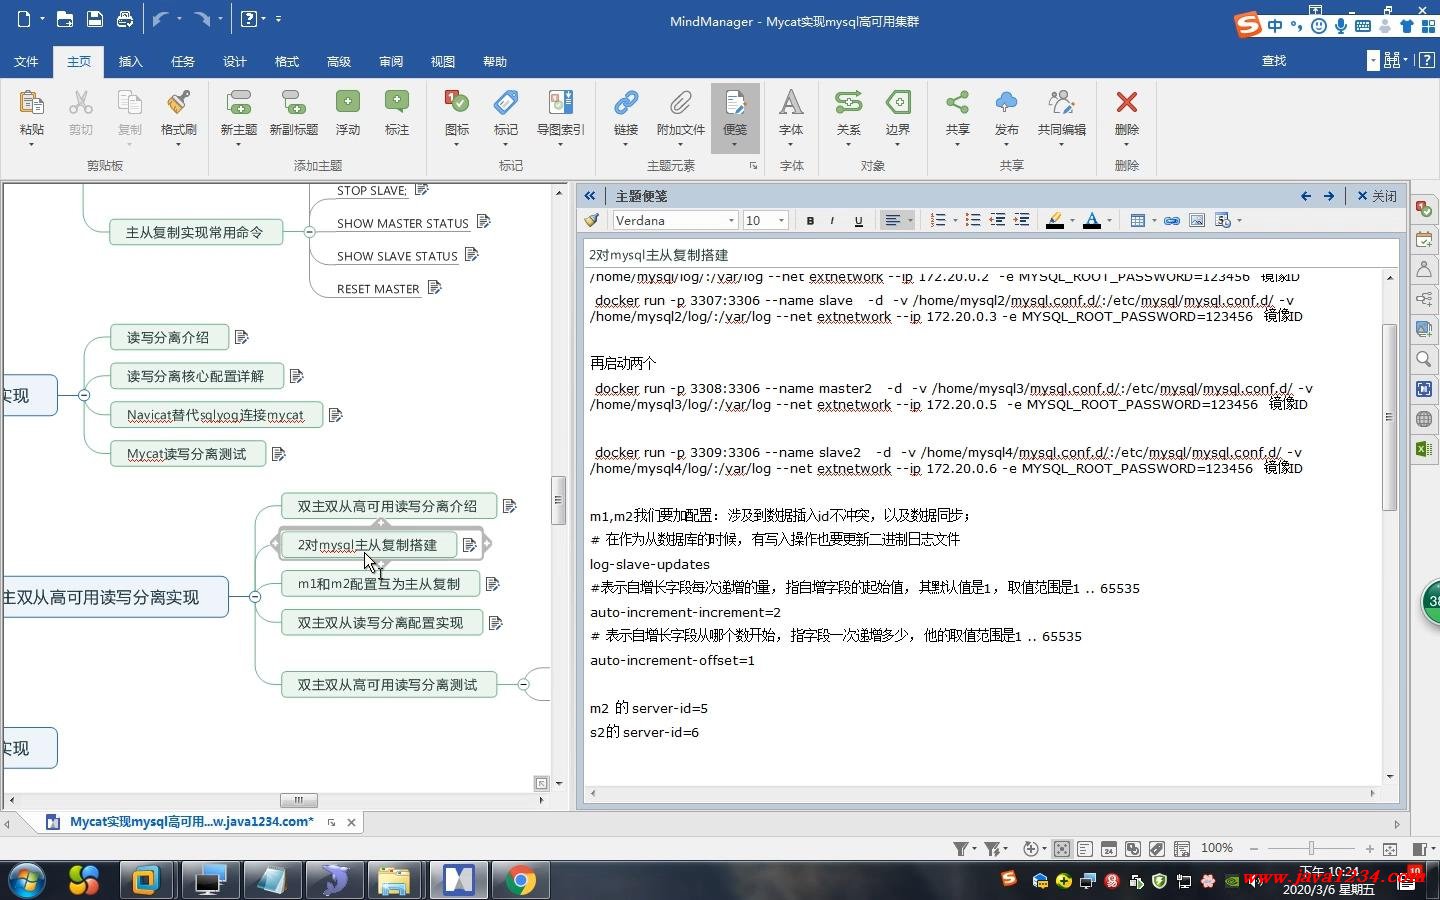The width and height of the screenshot is (1440, 900).
Task: Start Co-editing (共同编辑)
Action: [x=1061, y=103]
